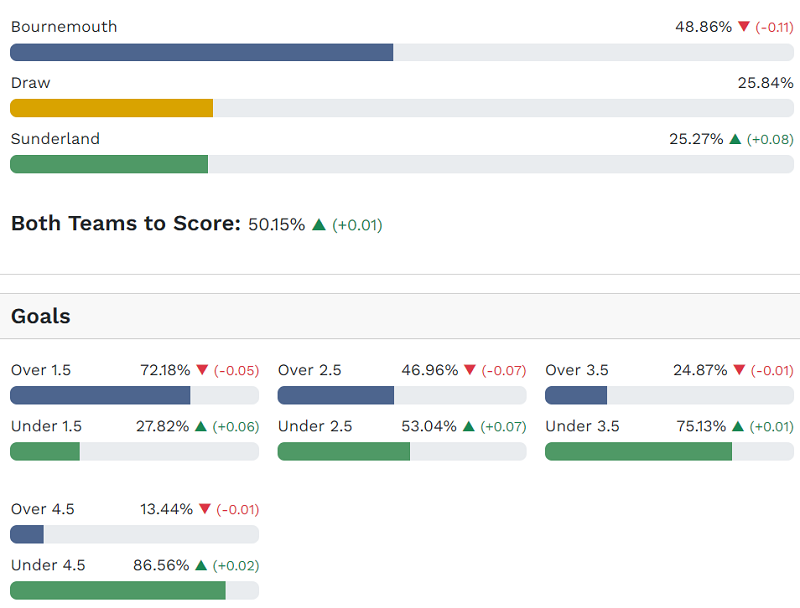Screen dimensions: 800x608
Task: Click the green up arrow for Under 4.5
Action: coord(201,565)
